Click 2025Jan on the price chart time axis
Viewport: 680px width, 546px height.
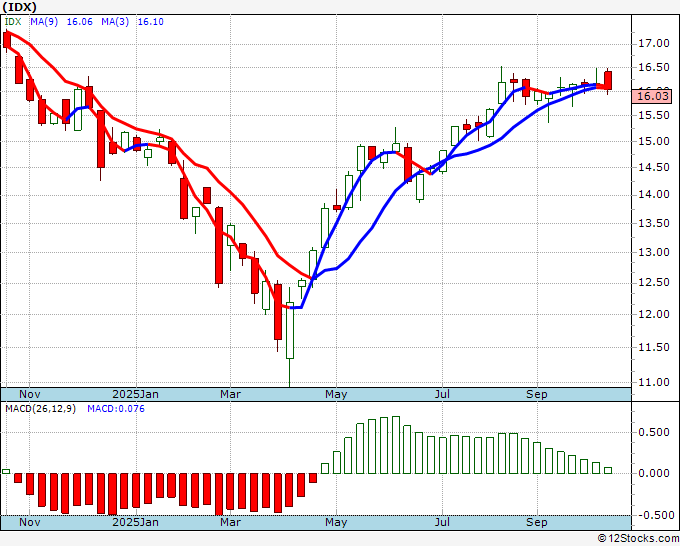[x=135, y=394]
